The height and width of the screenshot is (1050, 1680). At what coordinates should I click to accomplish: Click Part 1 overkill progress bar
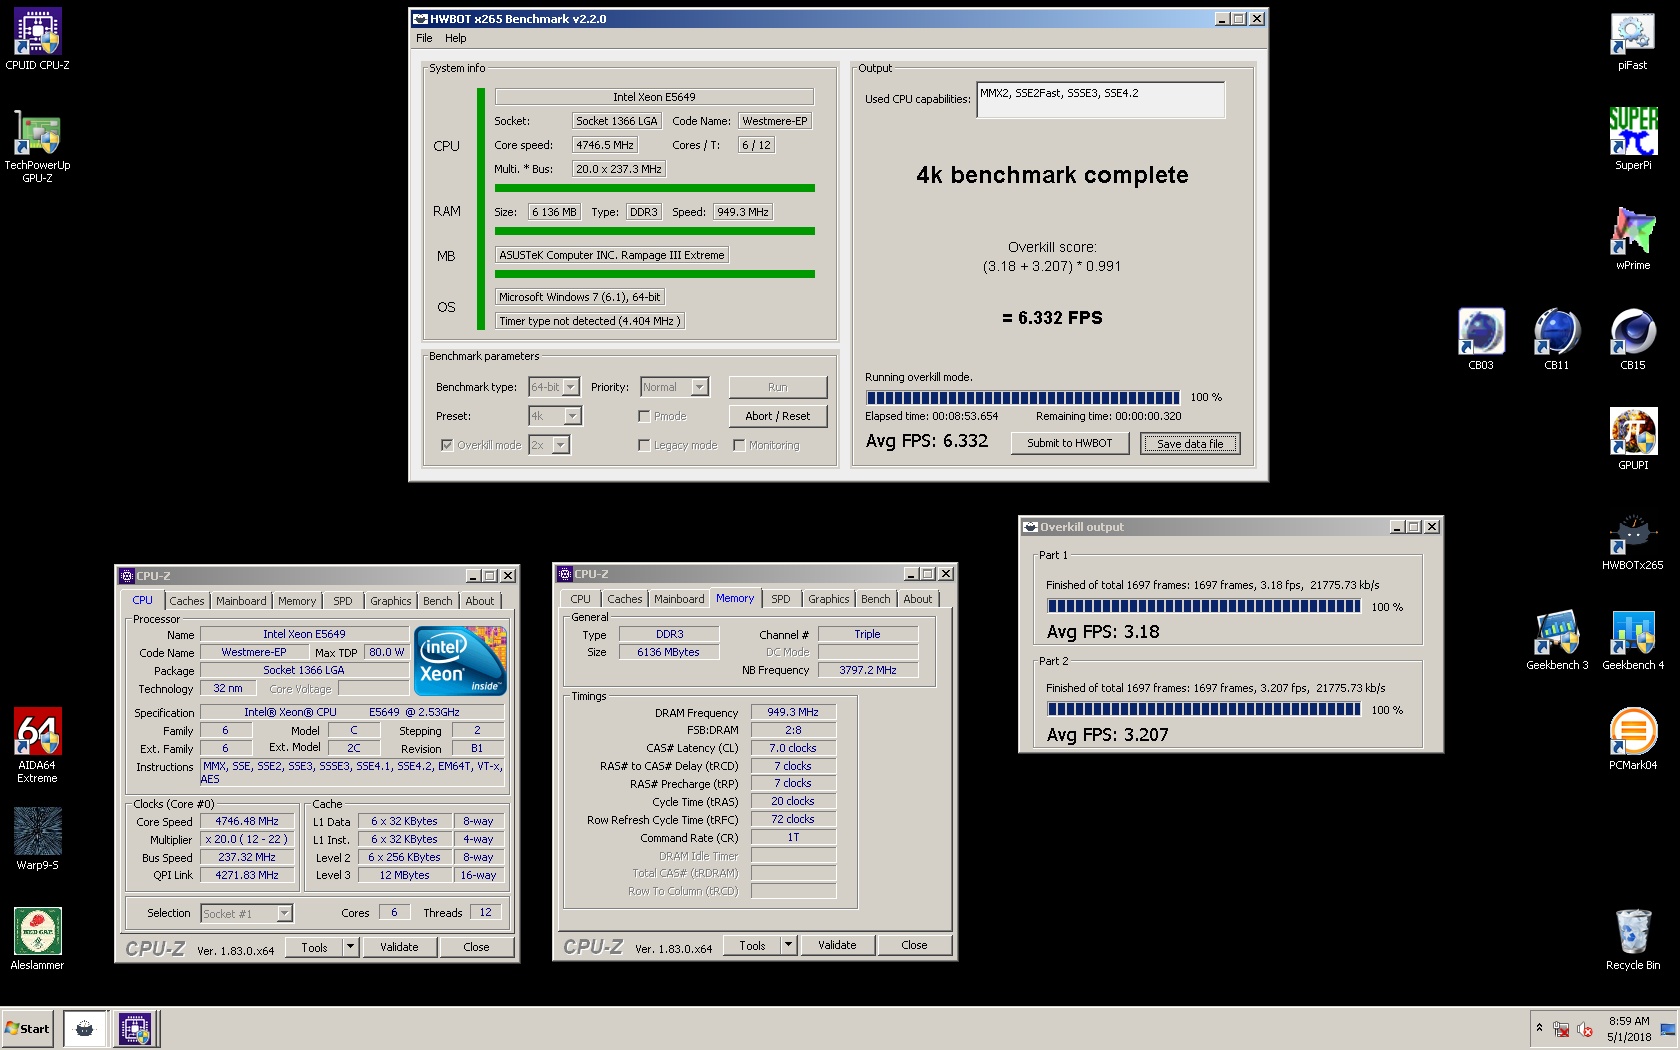1204,606
